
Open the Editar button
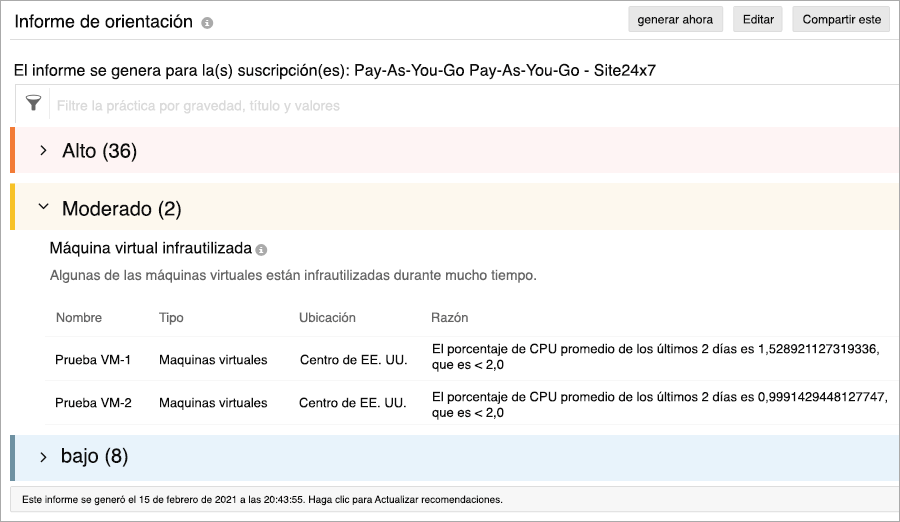(758, 20)
